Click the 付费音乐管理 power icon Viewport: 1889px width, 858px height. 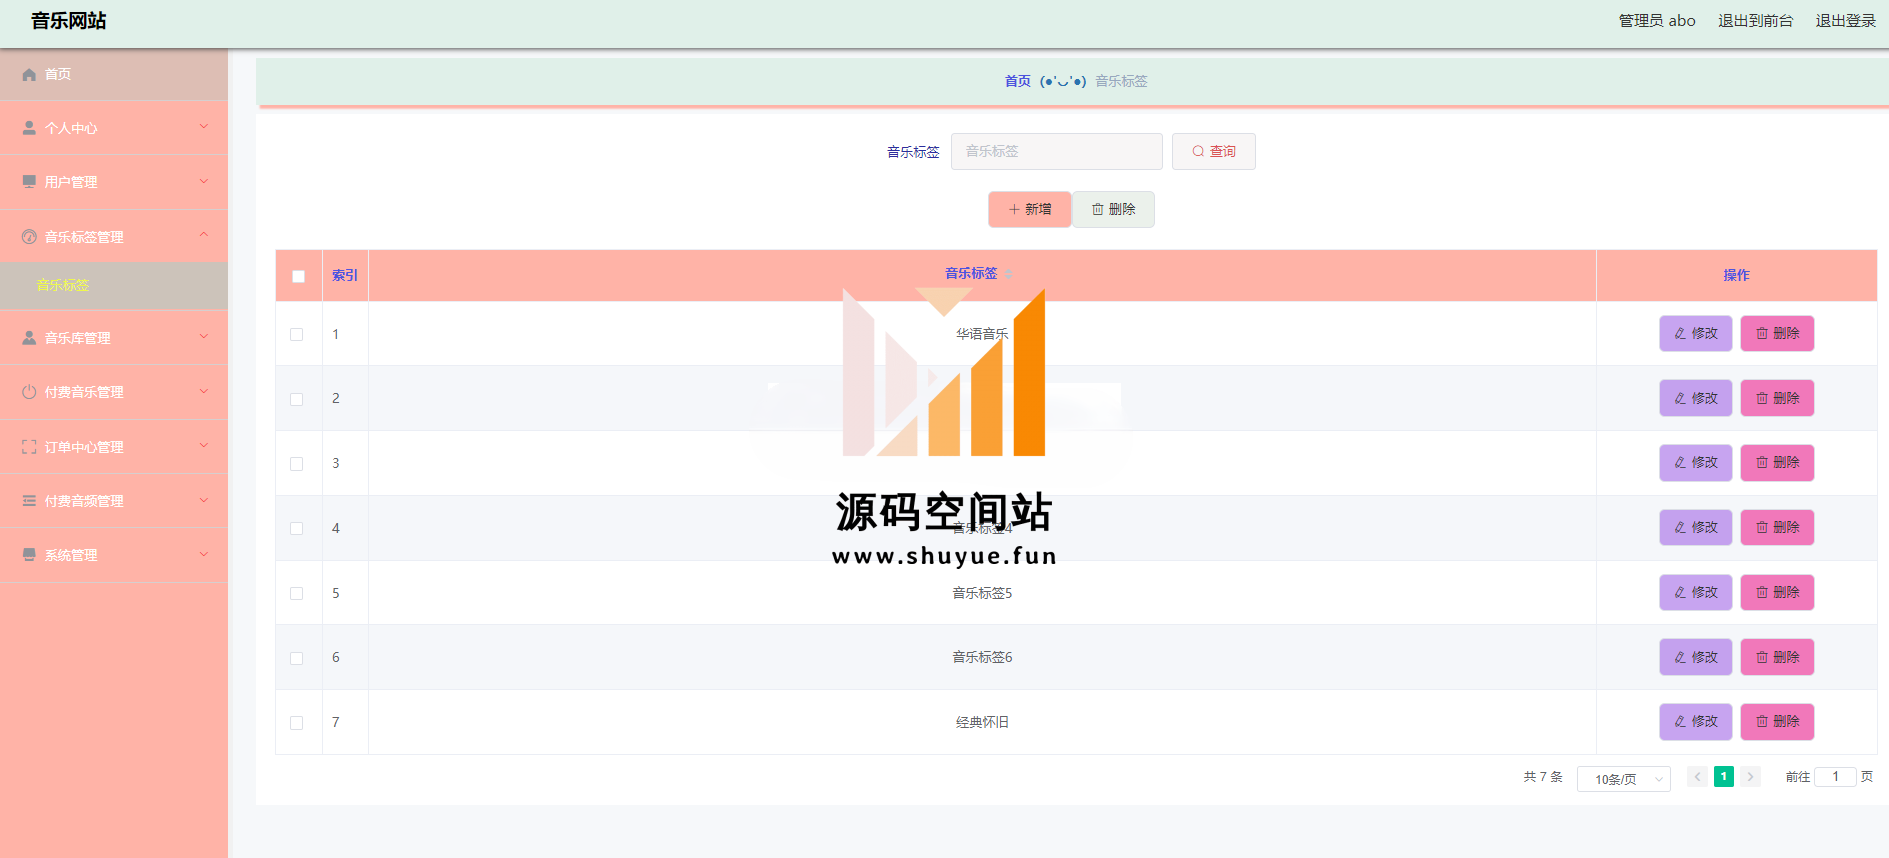(x=29, y=392)
